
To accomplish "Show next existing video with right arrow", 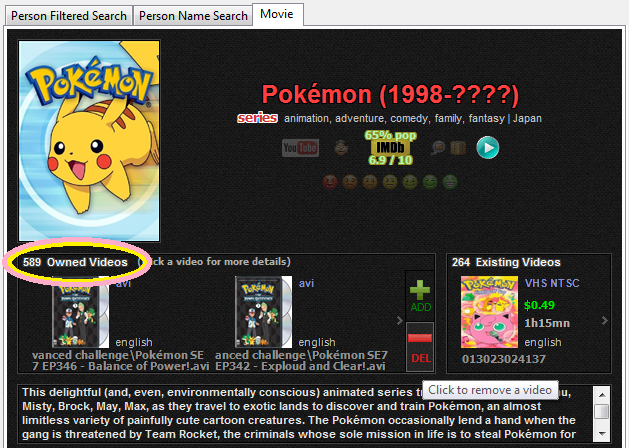I will point(605,320).
